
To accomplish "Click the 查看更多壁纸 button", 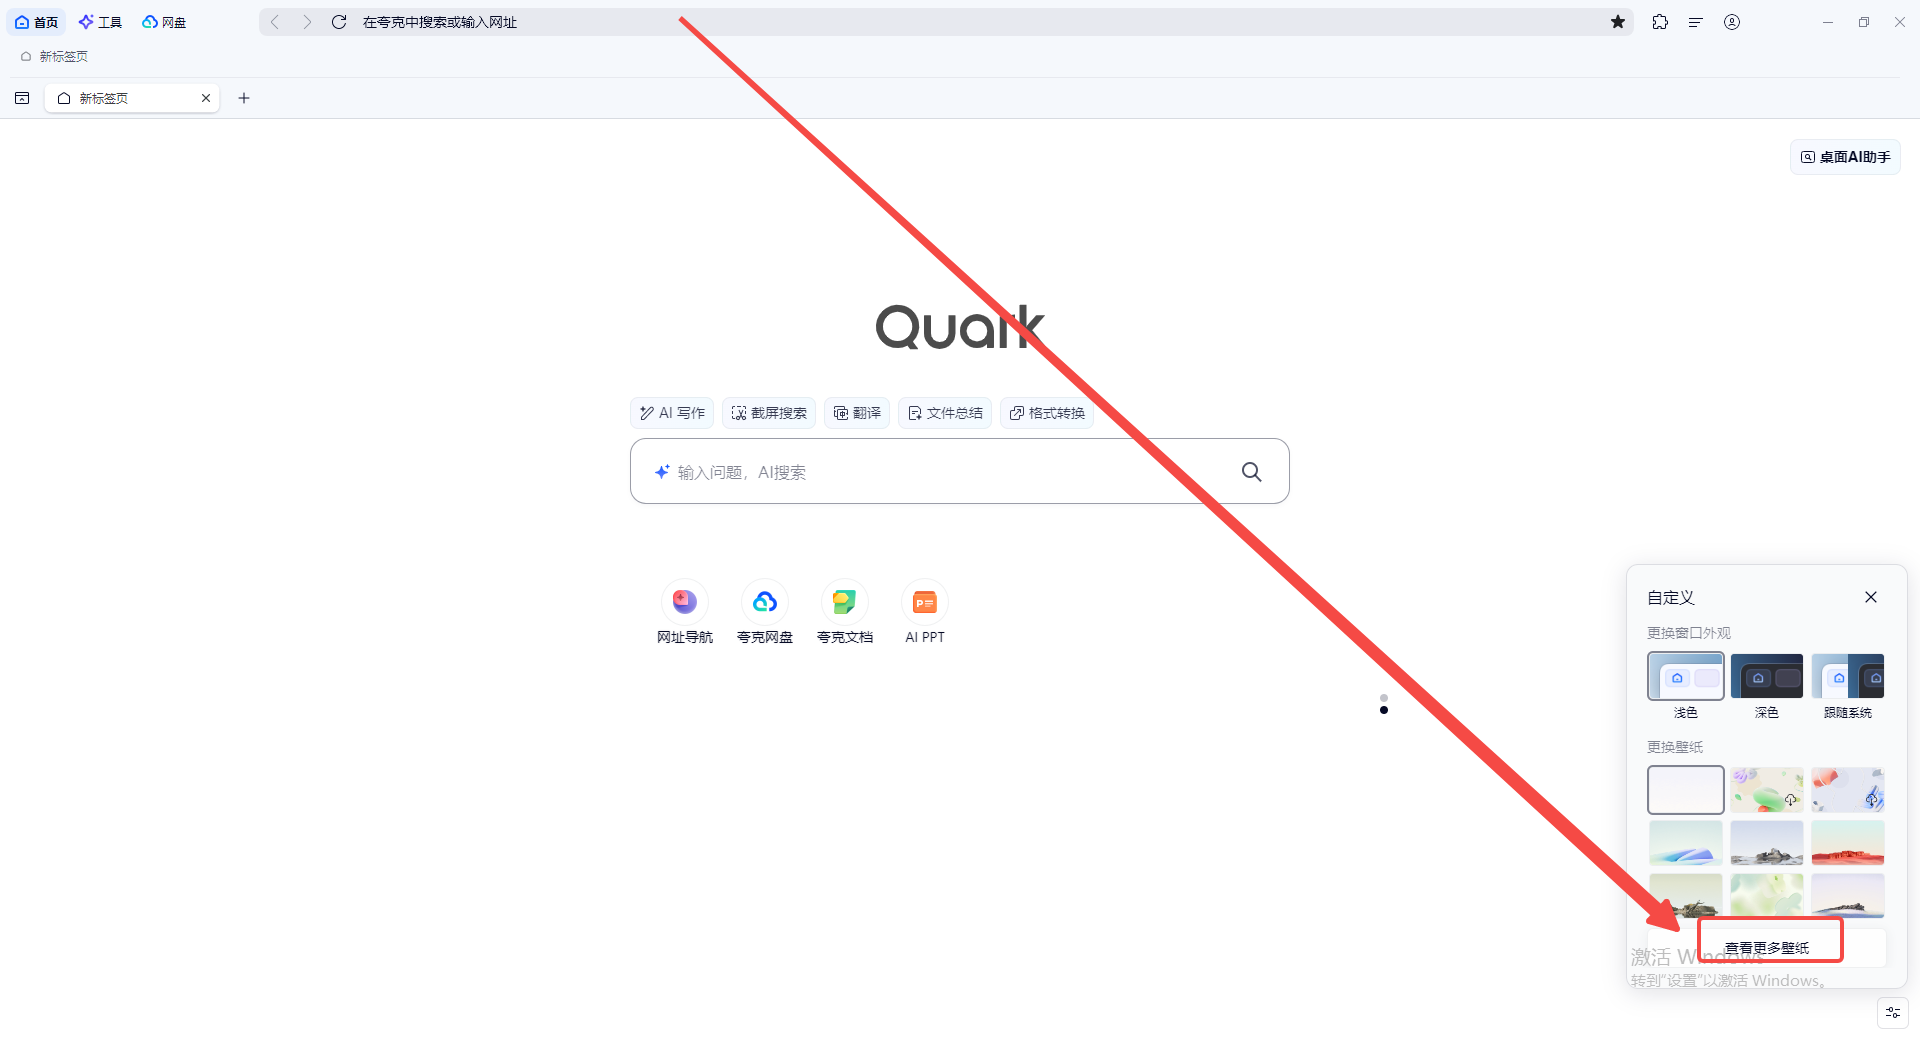I will [x=1767, y=947].
